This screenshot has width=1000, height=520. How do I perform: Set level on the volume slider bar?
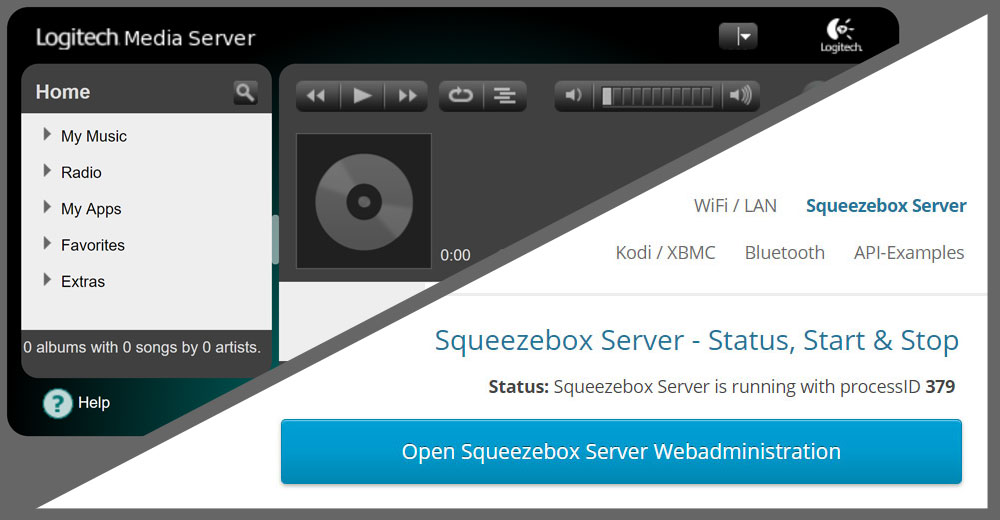coord(657,96)
